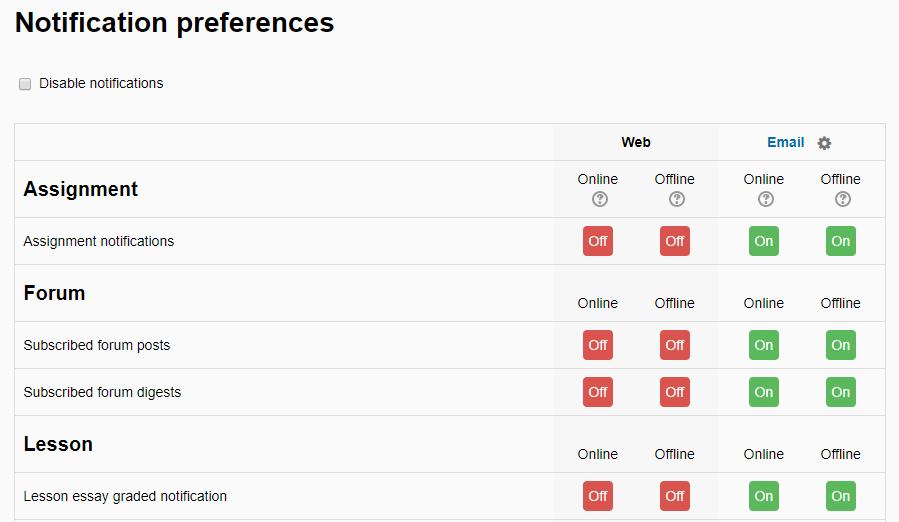Turn off Assignment notifications Email Offline
899x522 pixels.
point(841,241)
